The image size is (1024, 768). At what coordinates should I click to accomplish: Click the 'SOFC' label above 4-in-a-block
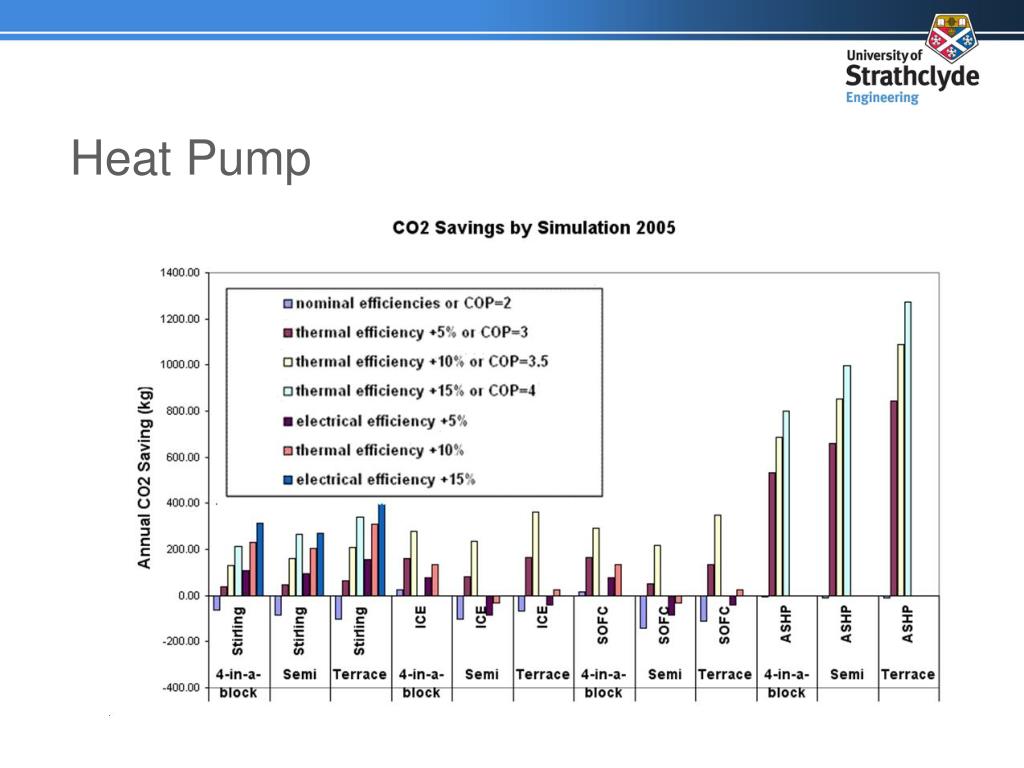point(603,625)
